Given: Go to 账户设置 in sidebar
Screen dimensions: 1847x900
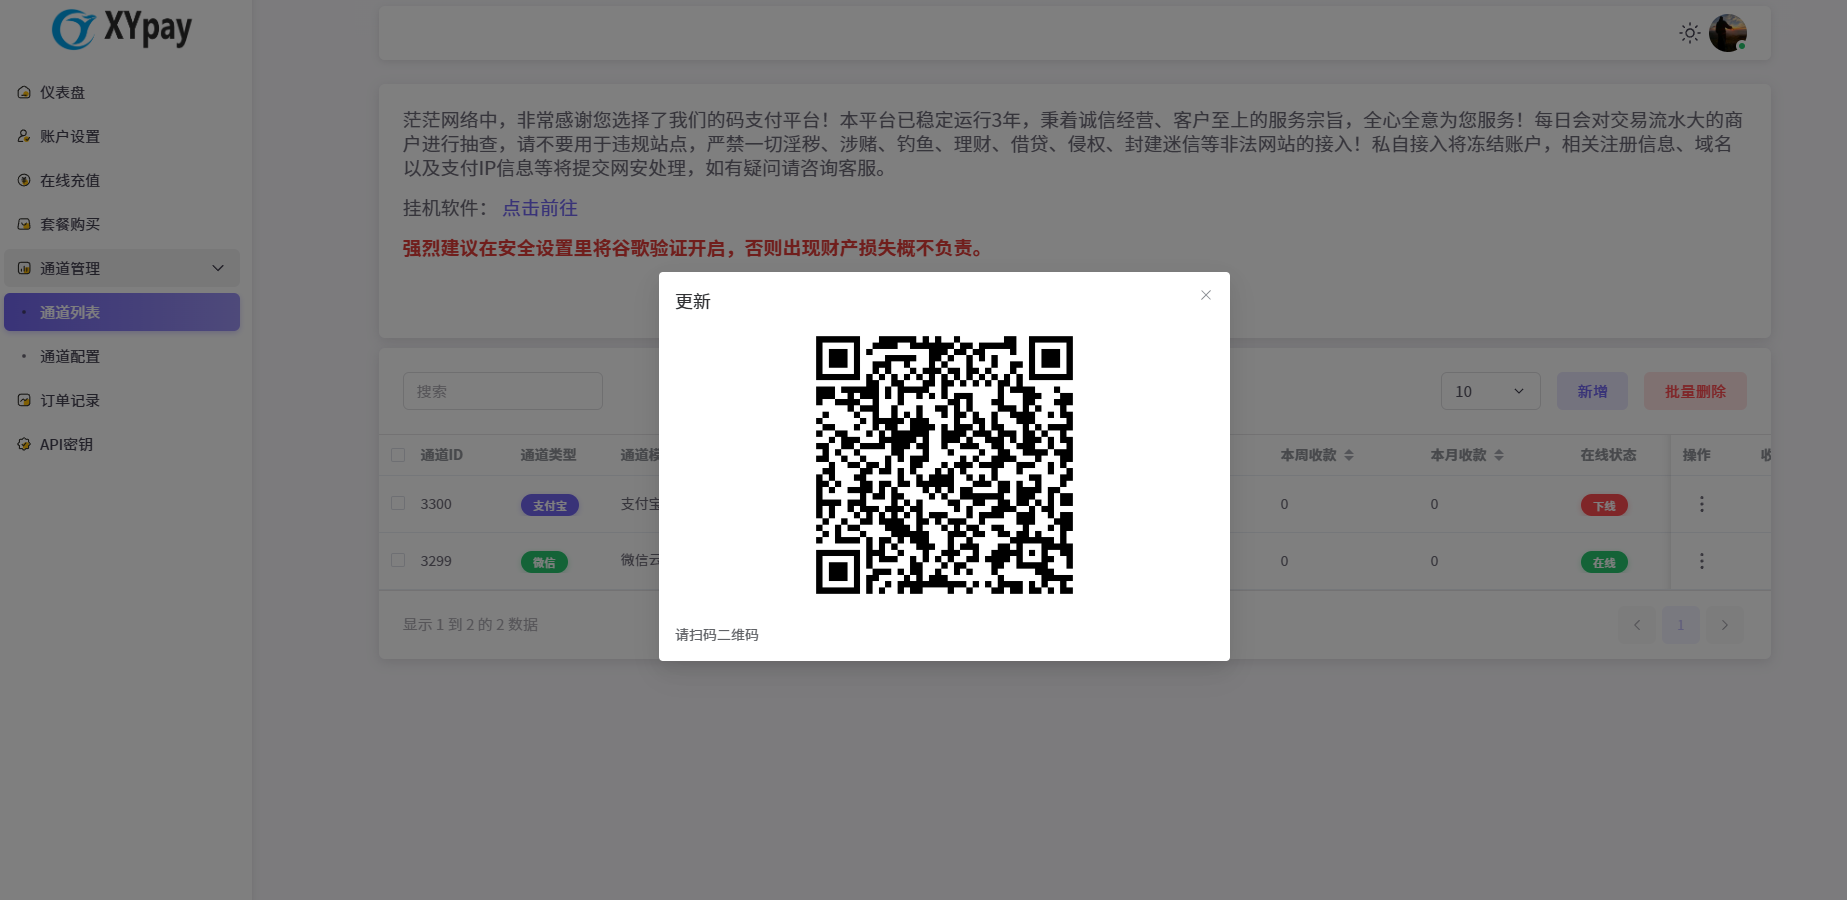Looking at the screenshot, I should pyautogui.click(x=69, y=136).
